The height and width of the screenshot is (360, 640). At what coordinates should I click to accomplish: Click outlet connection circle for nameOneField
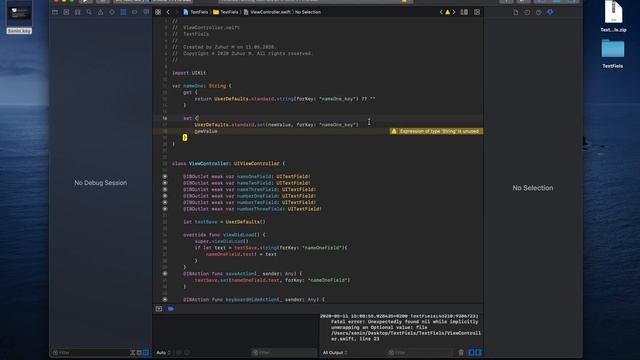coord(165,177)
